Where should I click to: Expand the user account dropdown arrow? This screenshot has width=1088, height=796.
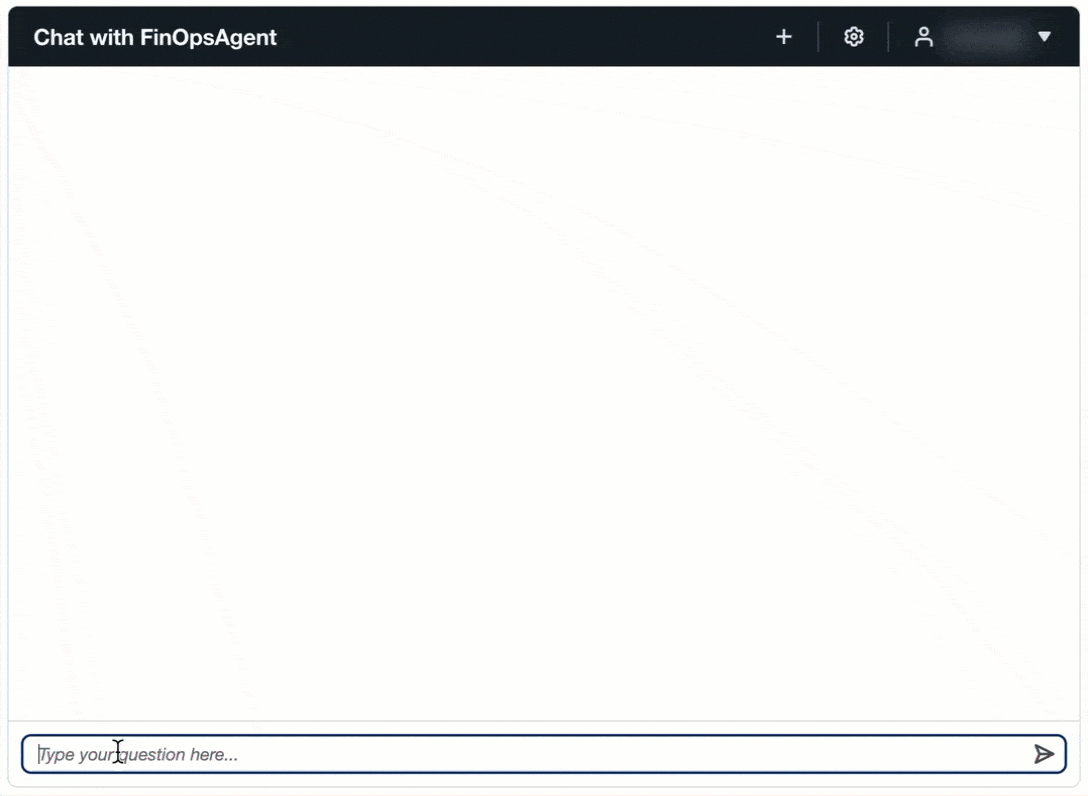point(1044,37)
